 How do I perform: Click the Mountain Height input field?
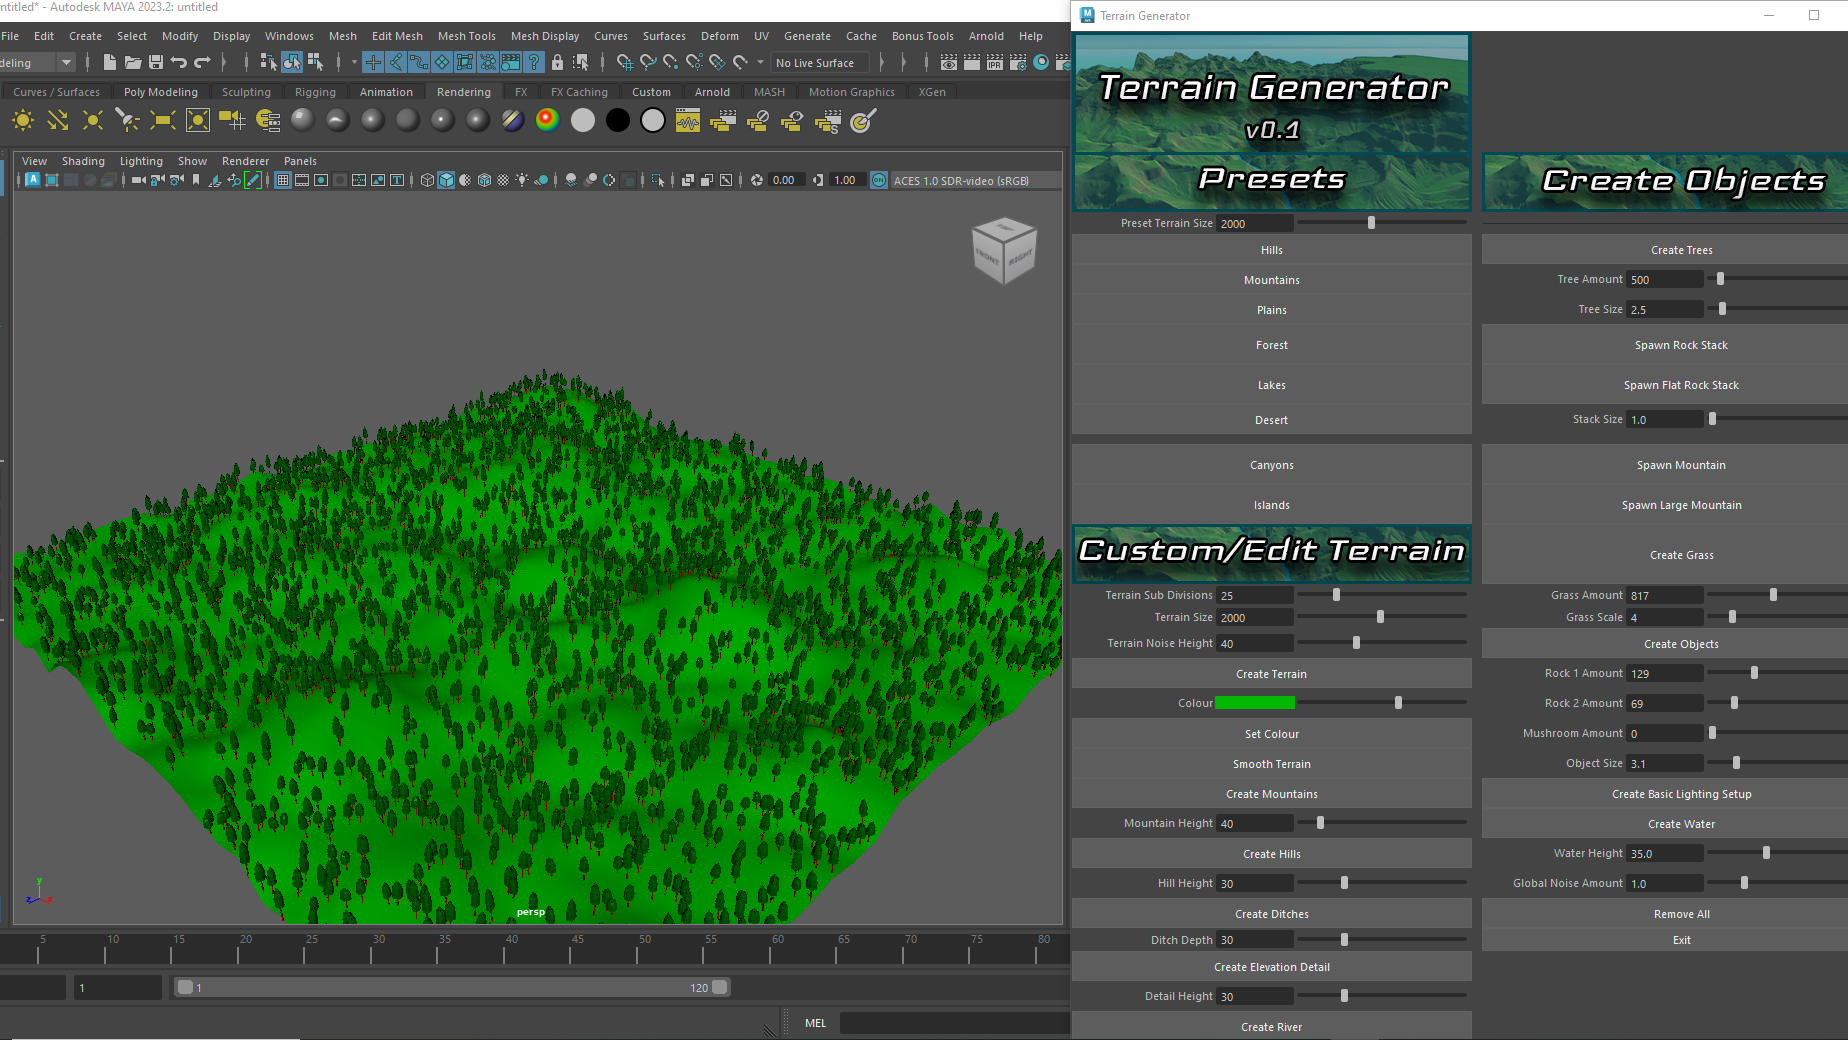click(x=1255, y=824)
